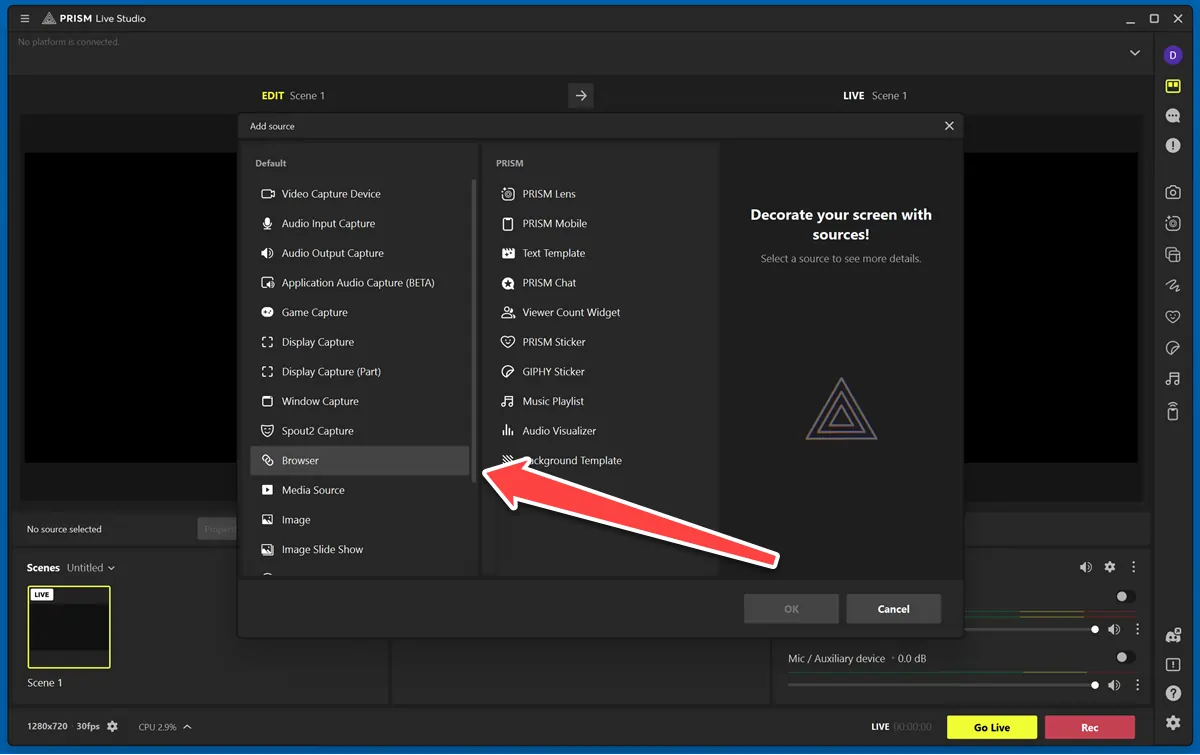Select Game Capture source
This screenshot has height=755, width=1200.
(x=314, y=313)
